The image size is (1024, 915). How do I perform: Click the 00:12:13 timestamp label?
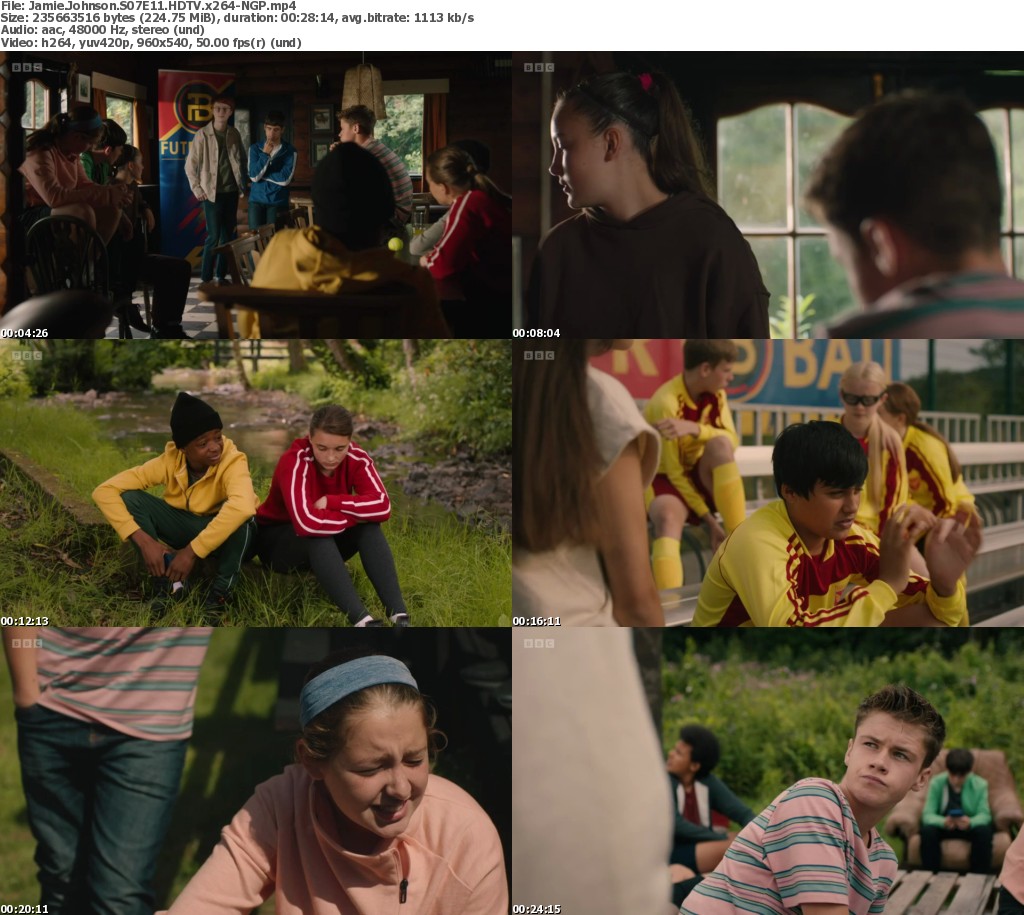pyautogui.click(x=24, y=621)
